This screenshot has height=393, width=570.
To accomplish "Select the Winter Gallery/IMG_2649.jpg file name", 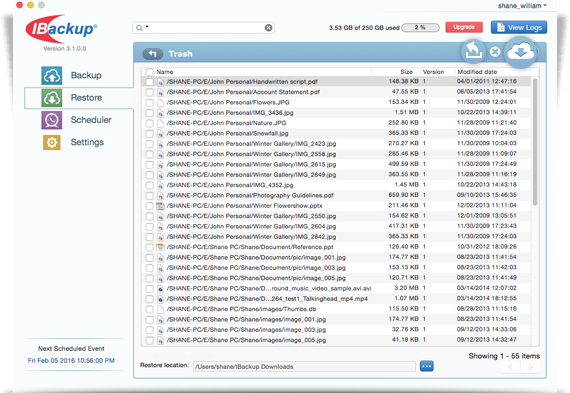I will point(251,175).
